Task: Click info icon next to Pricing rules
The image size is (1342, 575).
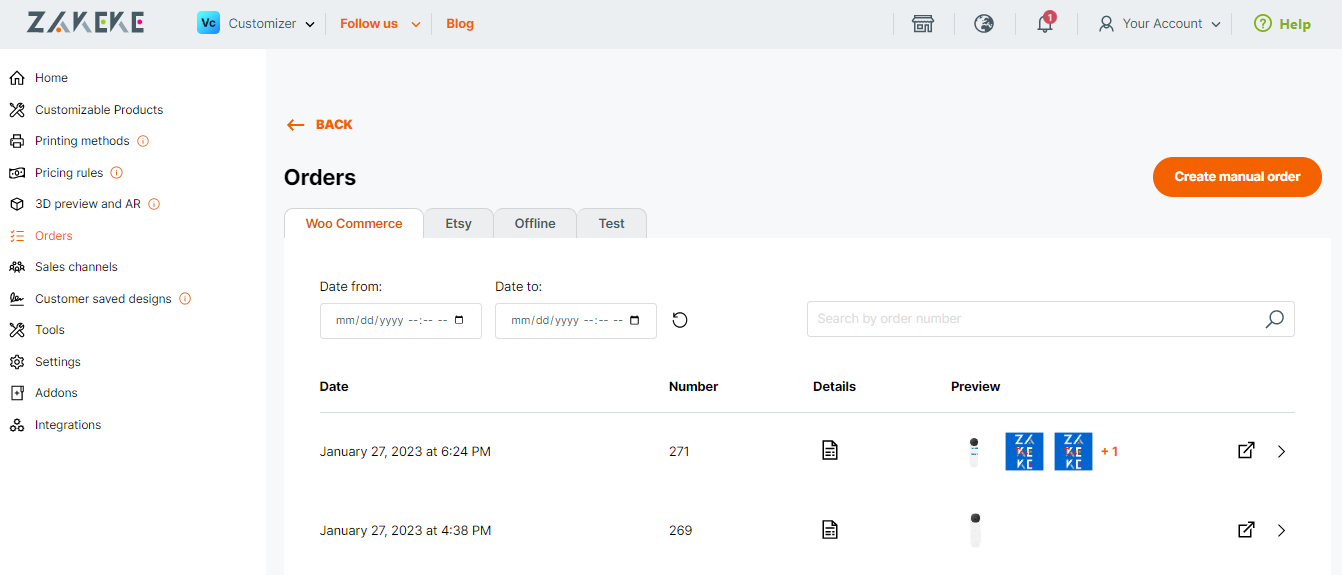Action: click(x=116, y=173)
